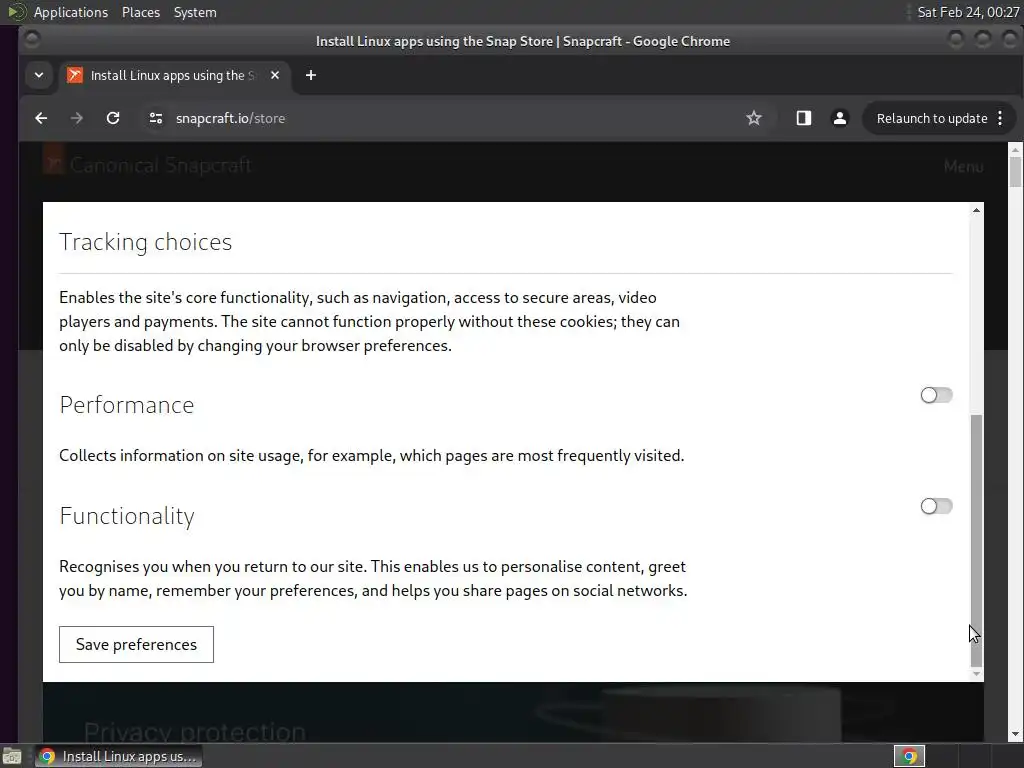The height and width of the screenshot is (768, 1024).
Task: Go back to the previous page
Action: pos(41,118)
